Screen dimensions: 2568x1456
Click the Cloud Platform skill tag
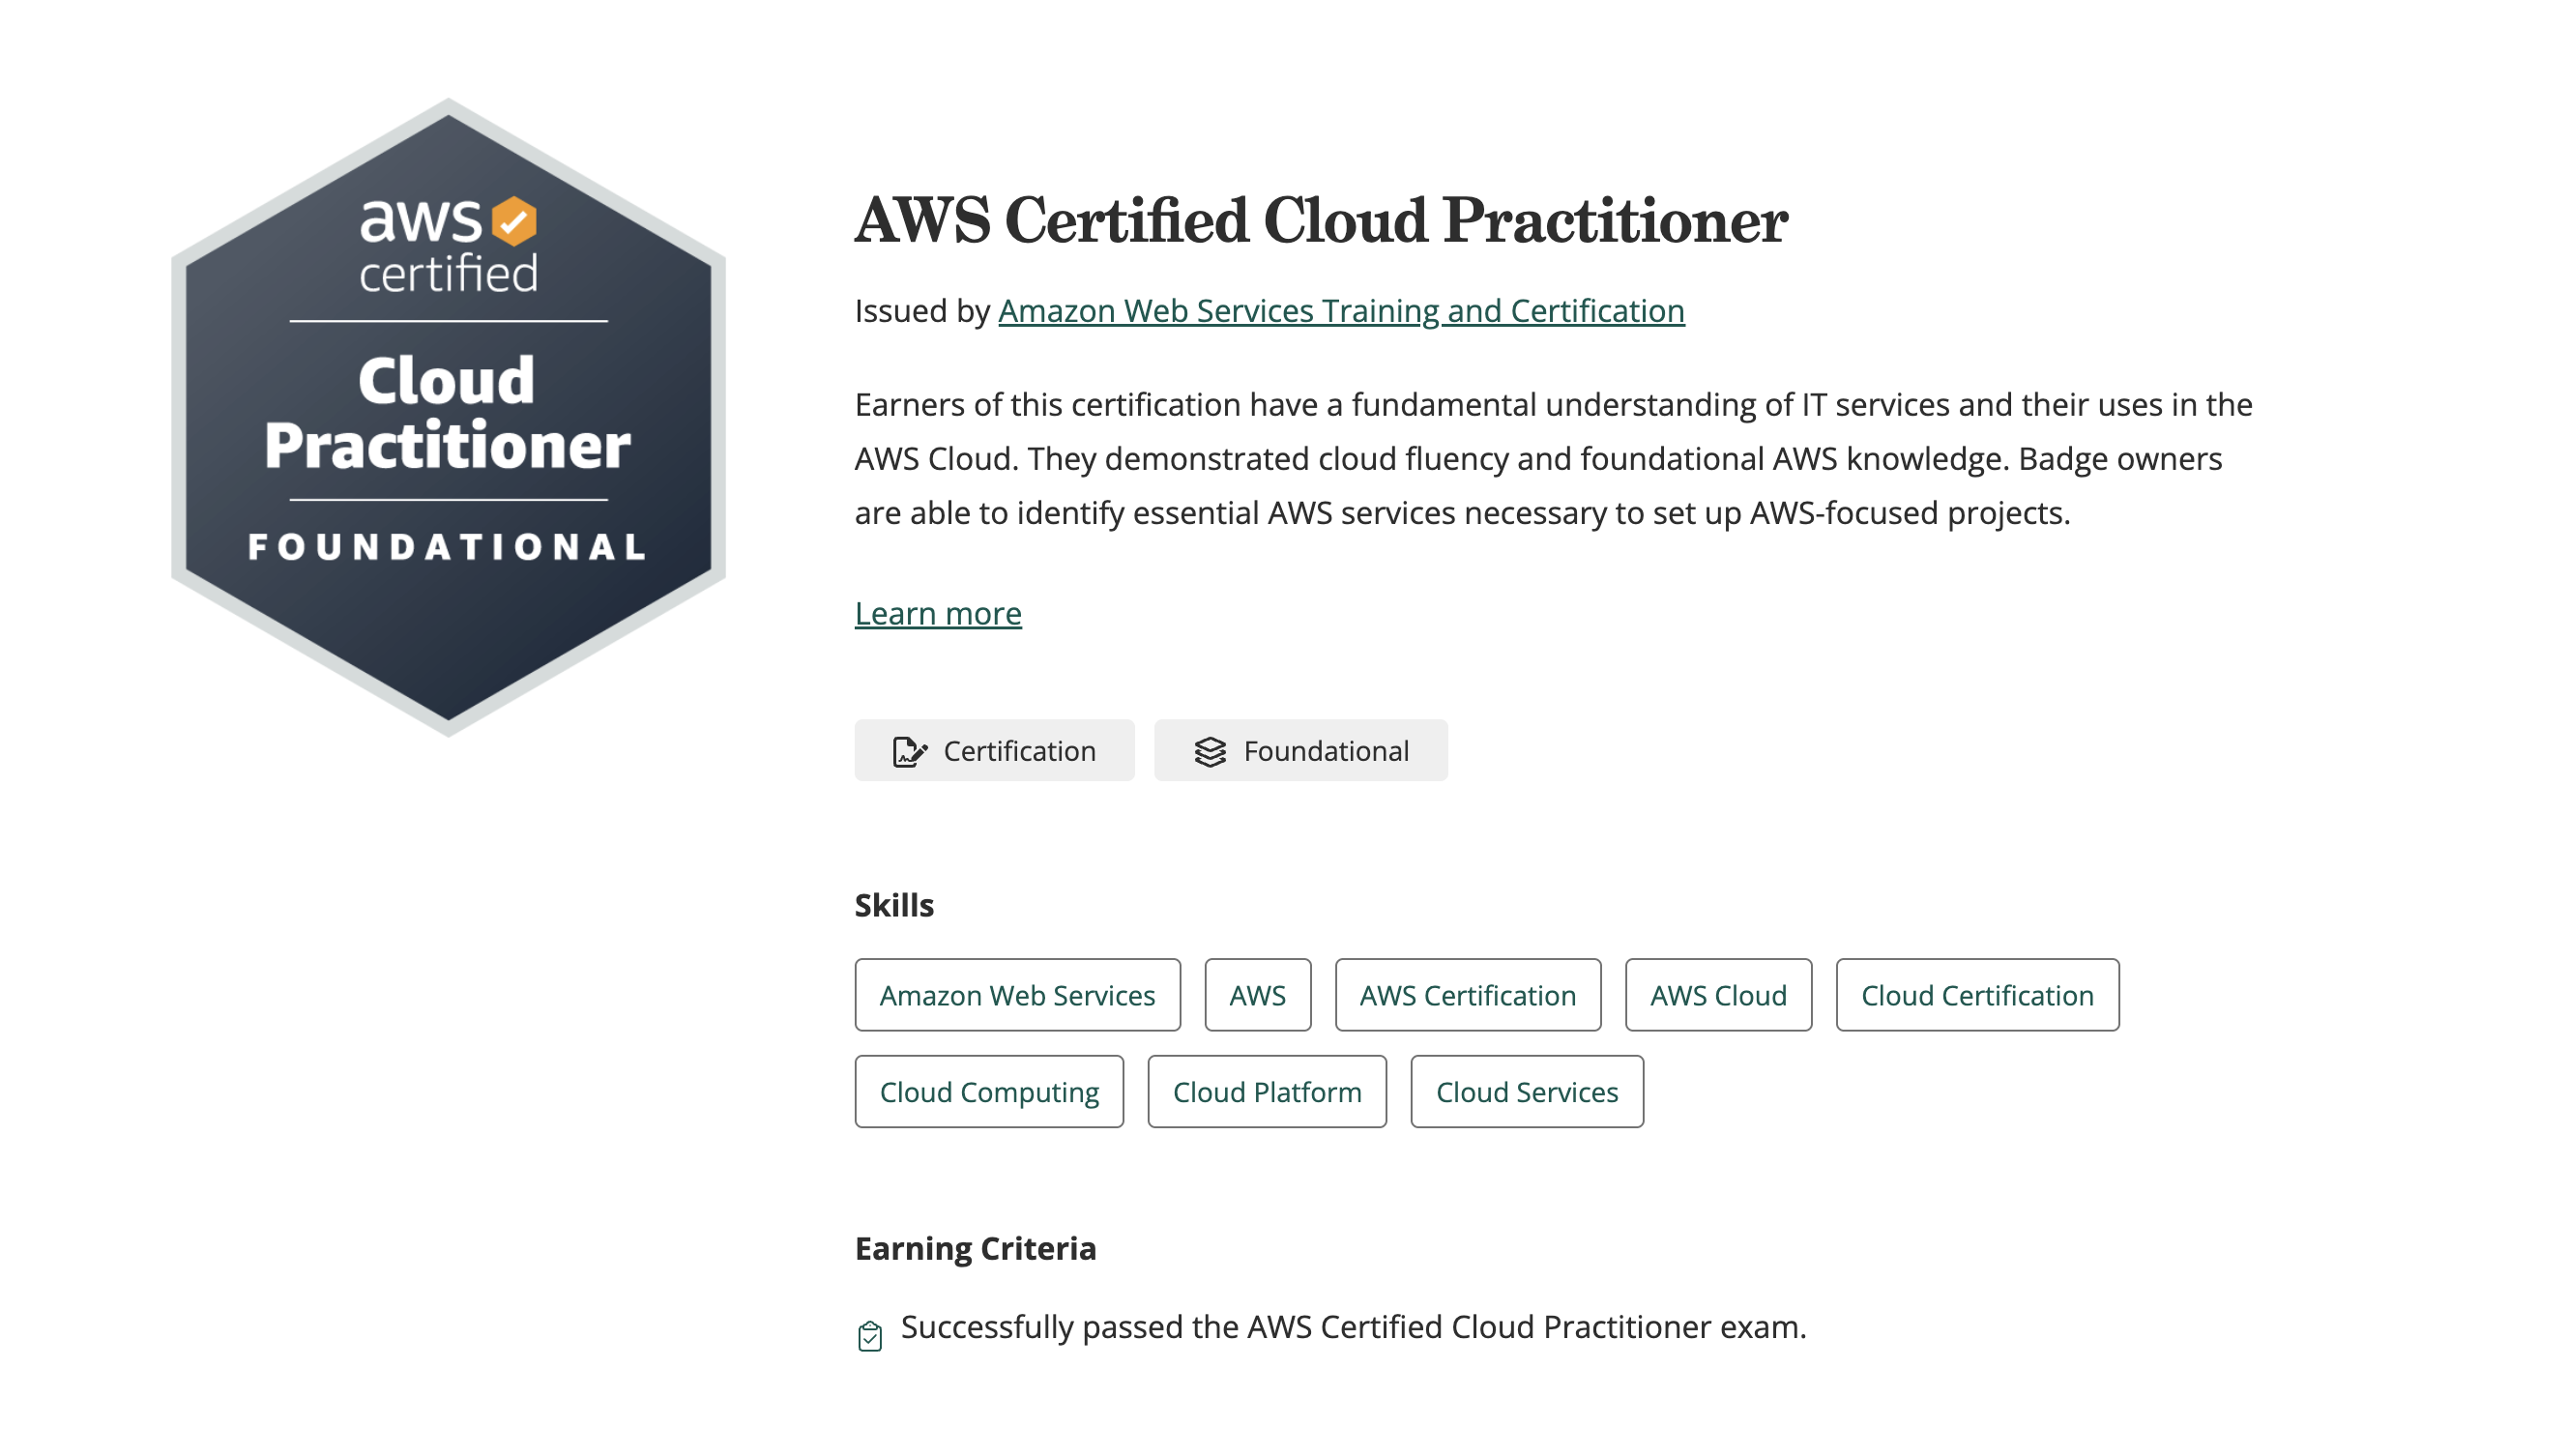[1267, 1092]
